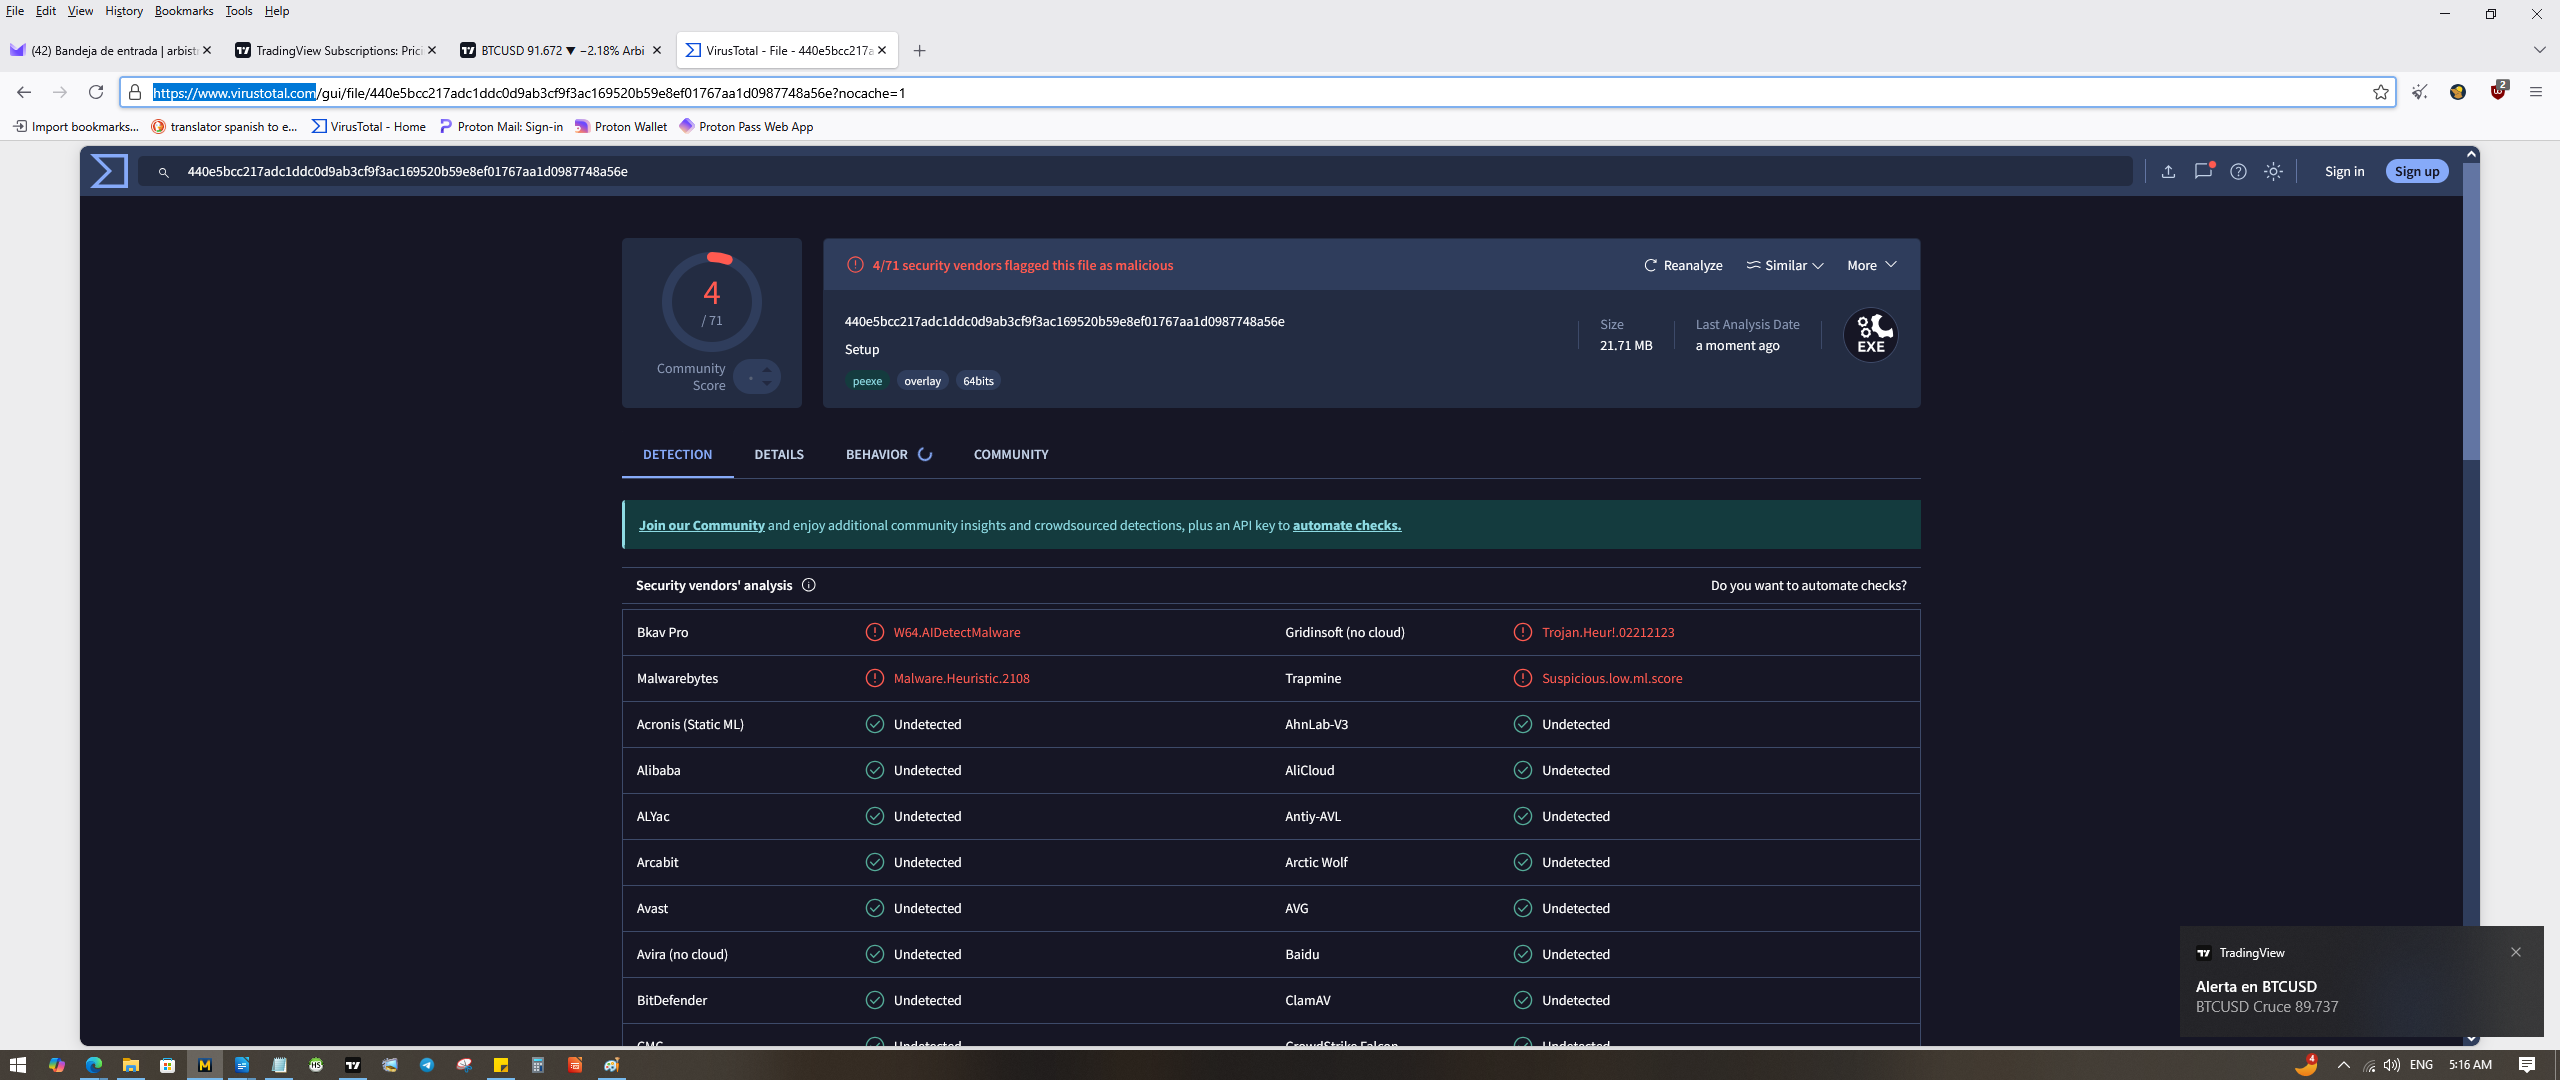Toggle the light/dark theme sun icon
The width and height of the screenshot is (2560, 1080).
click(2273, 172)
